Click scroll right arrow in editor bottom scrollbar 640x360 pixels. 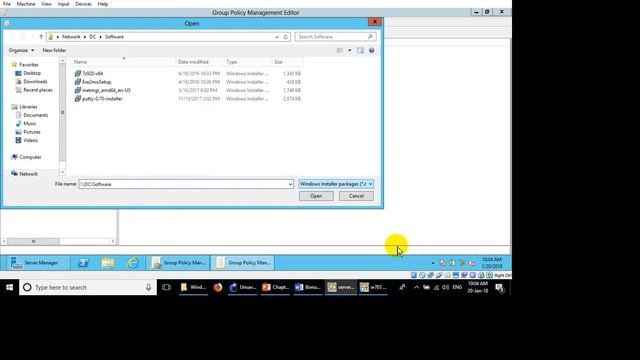pos(113,242)
